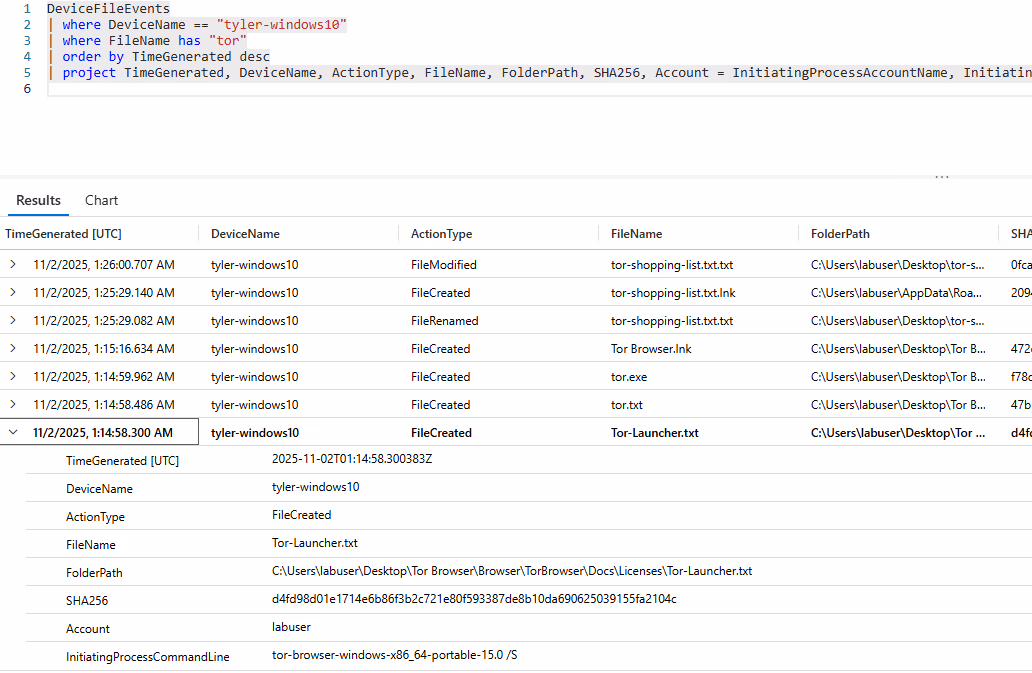This screenshot has width=1032, height=673.
Task: Expand the 1:25:29.140 AM result row
Action: [13, 293]
